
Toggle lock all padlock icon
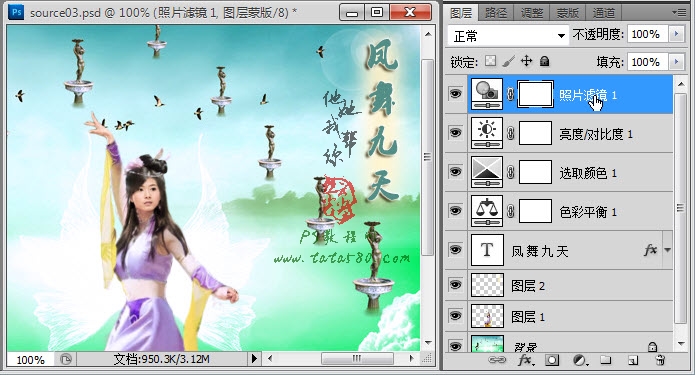[x=545, y=61]
